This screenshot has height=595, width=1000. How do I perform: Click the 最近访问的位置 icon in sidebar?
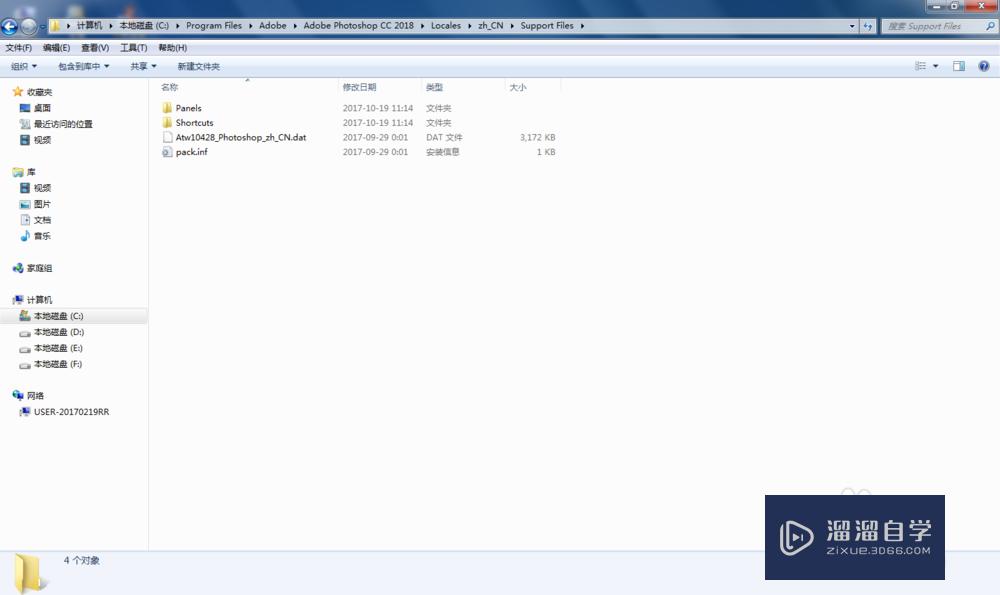tap(25, 124)
